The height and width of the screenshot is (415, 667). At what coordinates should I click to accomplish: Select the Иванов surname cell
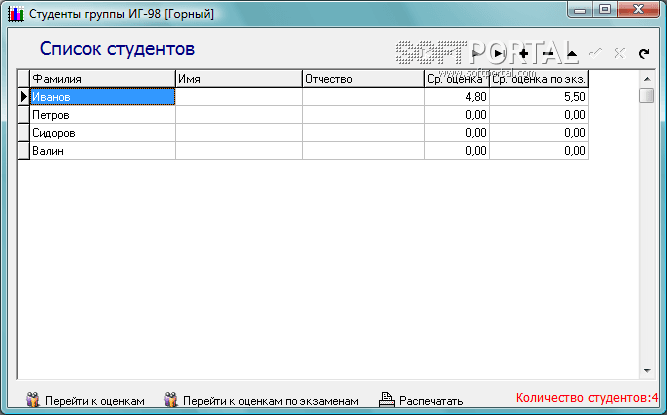coord(102,97)
